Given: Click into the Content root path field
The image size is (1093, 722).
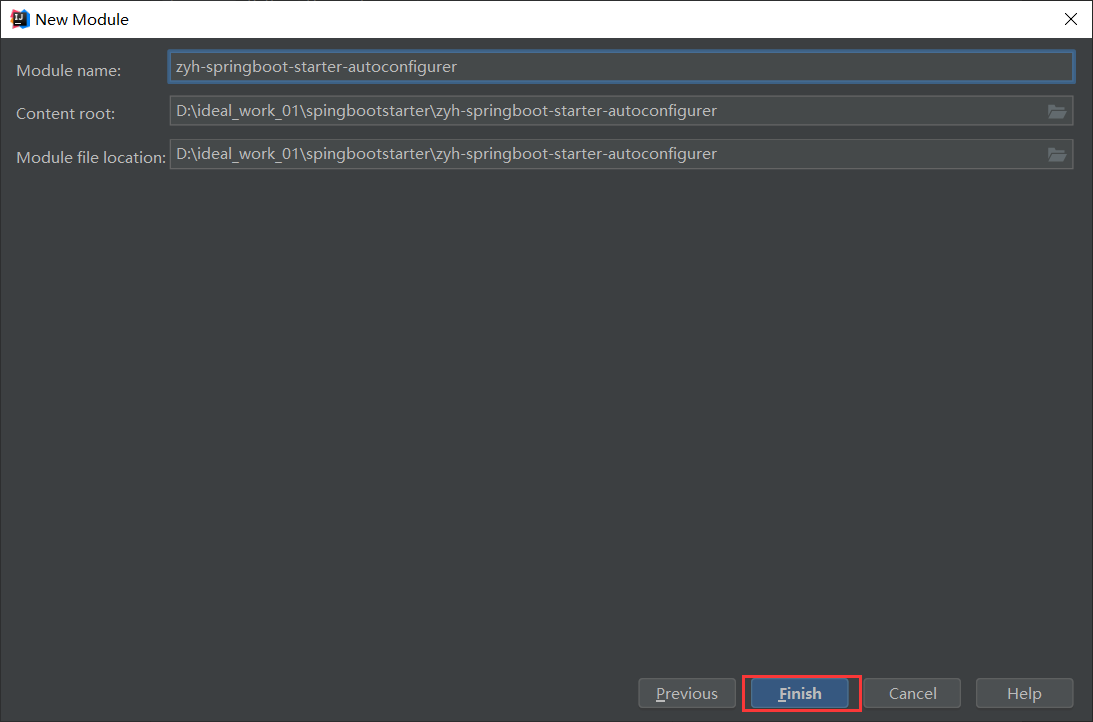Looking at the screenshot, I should point(850,111).
